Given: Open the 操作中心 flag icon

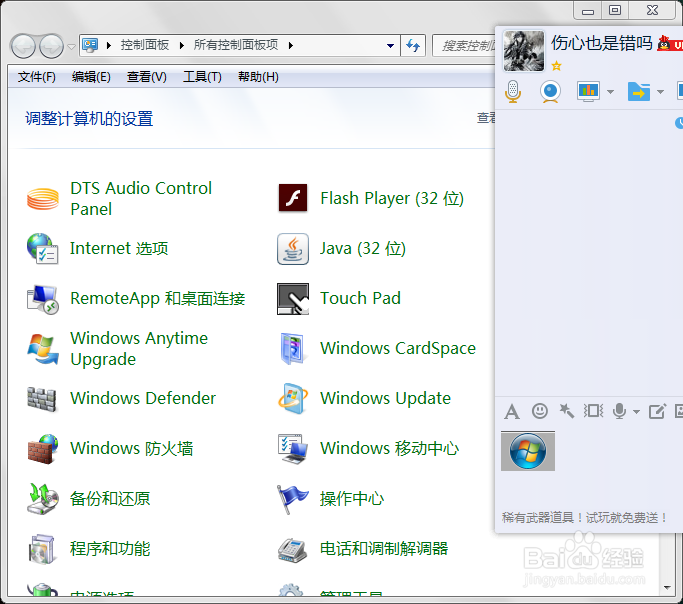Looking at the screenshot, I should click(x=293, y=499).
